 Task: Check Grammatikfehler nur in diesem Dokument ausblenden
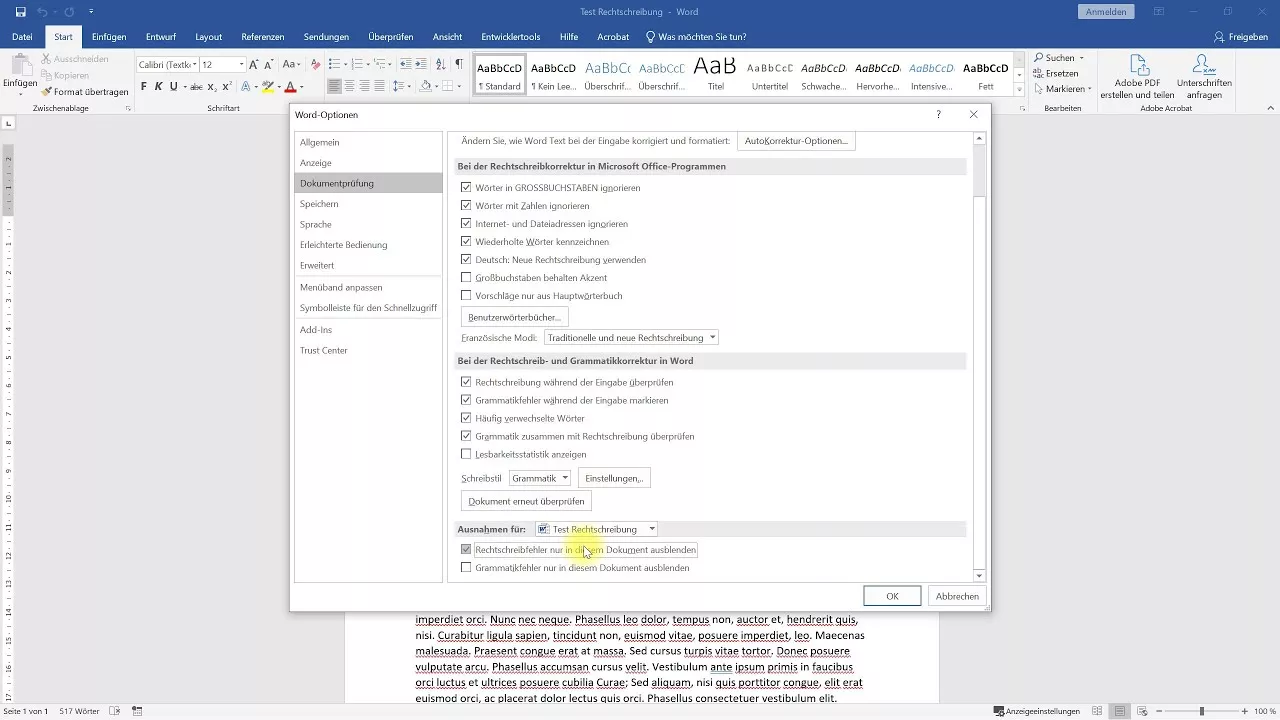(465, 567)
